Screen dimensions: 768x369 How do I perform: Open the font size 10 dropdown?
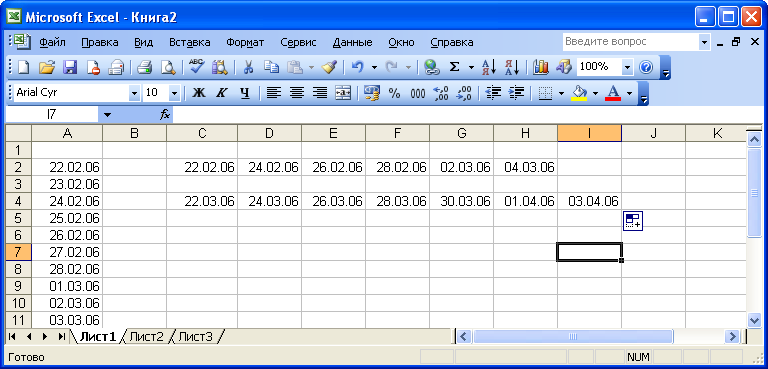pyautogui.click(x=174, y=93)
